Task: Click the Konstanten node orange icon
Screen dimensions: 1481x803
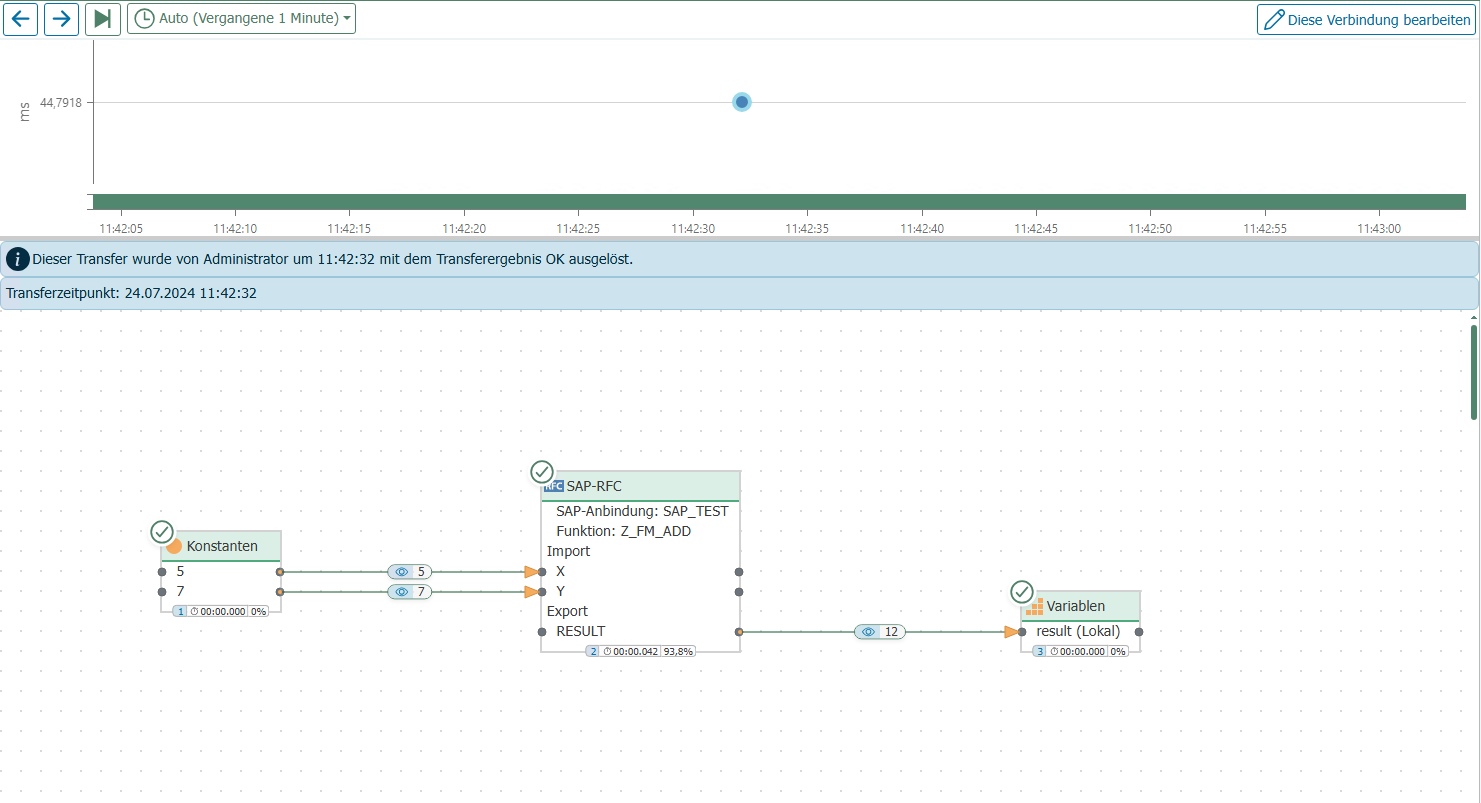Action: coord(174,546)
